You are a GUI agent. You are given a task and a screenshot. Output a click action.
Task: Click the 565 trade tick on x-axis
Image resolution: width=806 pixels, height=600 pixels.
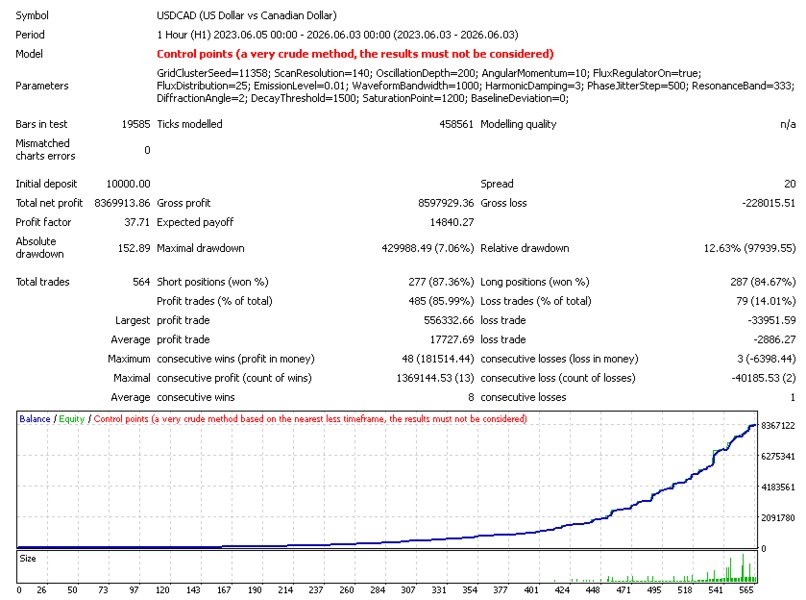point(746,590)
